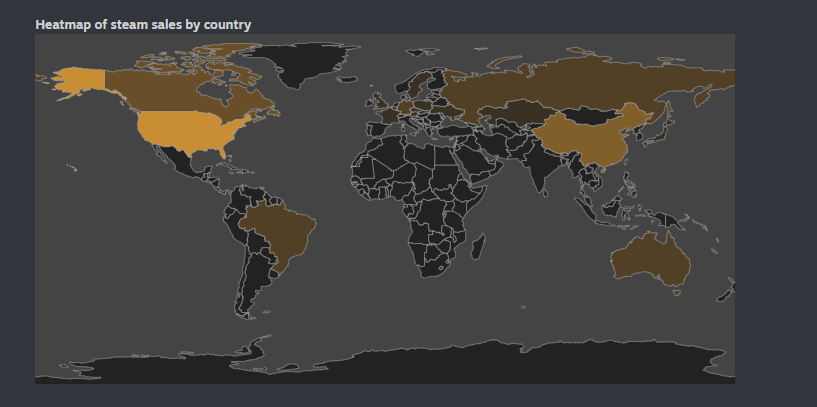Viewport: 817px width, 407px height.
Task: Select Madagascar island on the map
Action: tap(478, 247)
